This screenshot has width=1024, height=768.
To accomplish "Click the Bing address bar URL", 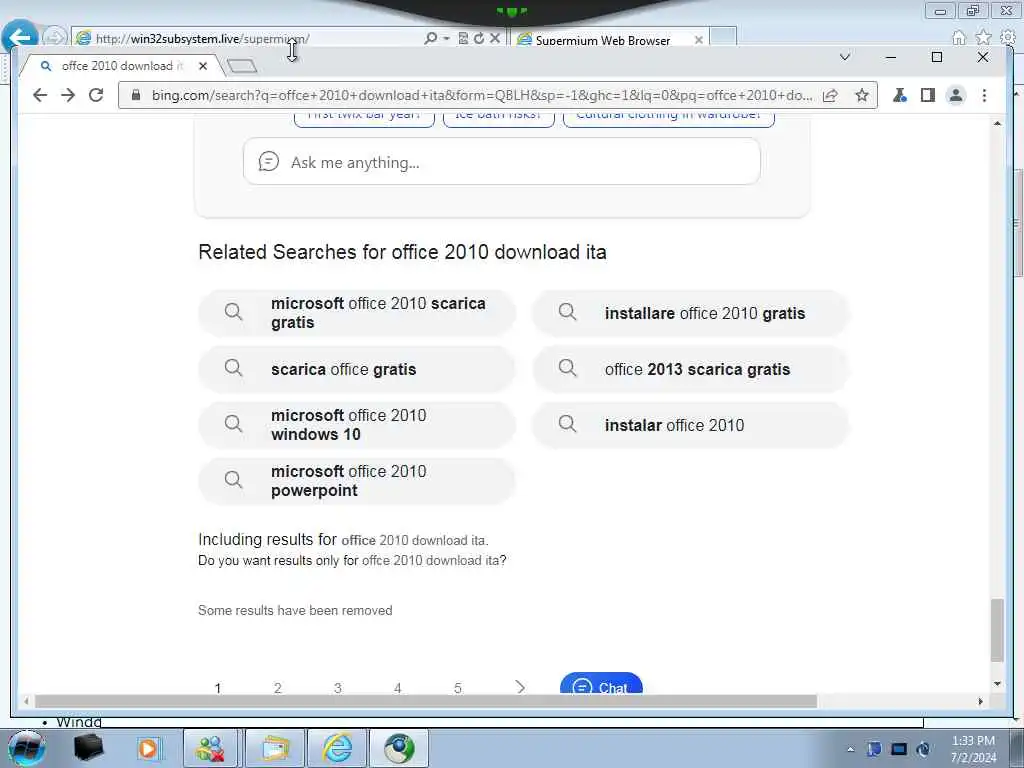I will point(482,95).
